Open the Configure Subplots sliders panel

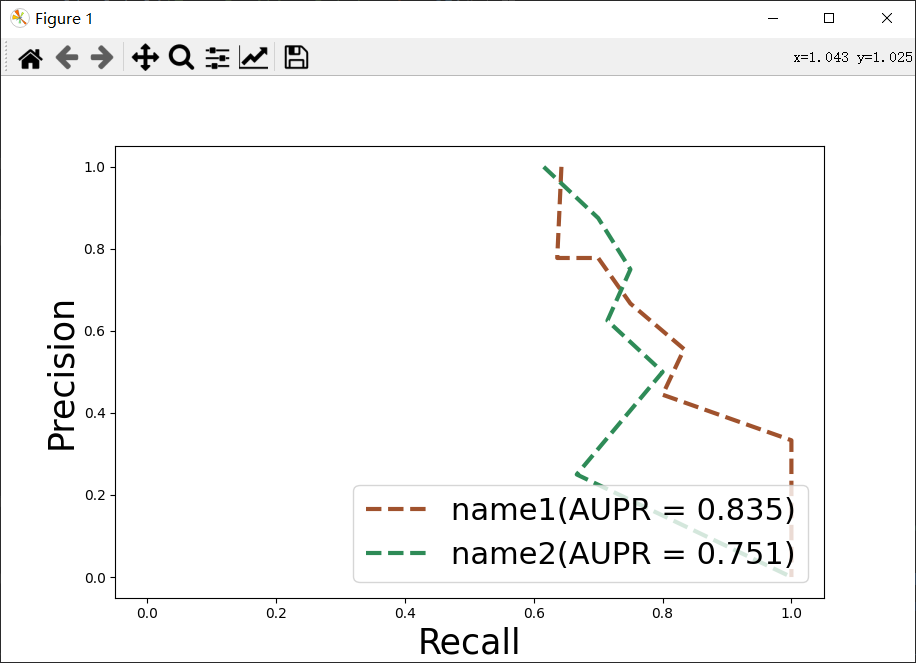coord(217,57)
